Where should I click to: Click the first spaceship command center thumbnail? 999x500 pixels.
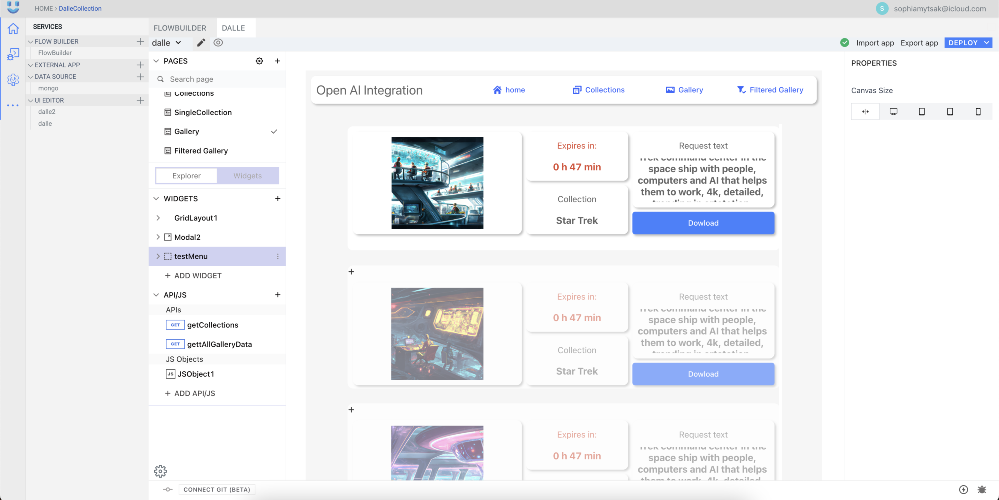click(x=437, y=183)
